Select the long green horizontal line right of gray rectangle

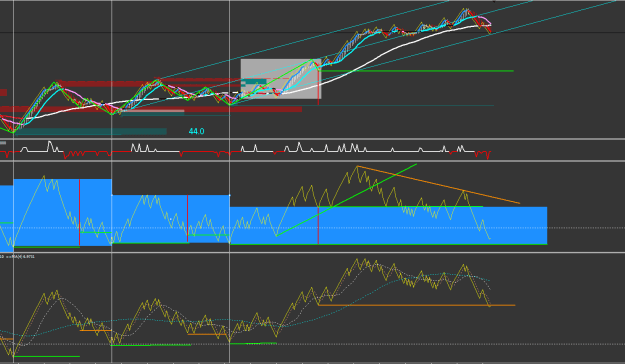click(417, 71)
